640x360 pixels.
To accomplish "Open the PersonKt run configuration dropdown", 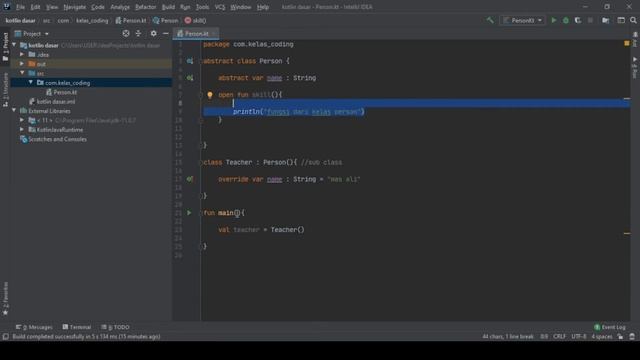I will coord(522,20).
